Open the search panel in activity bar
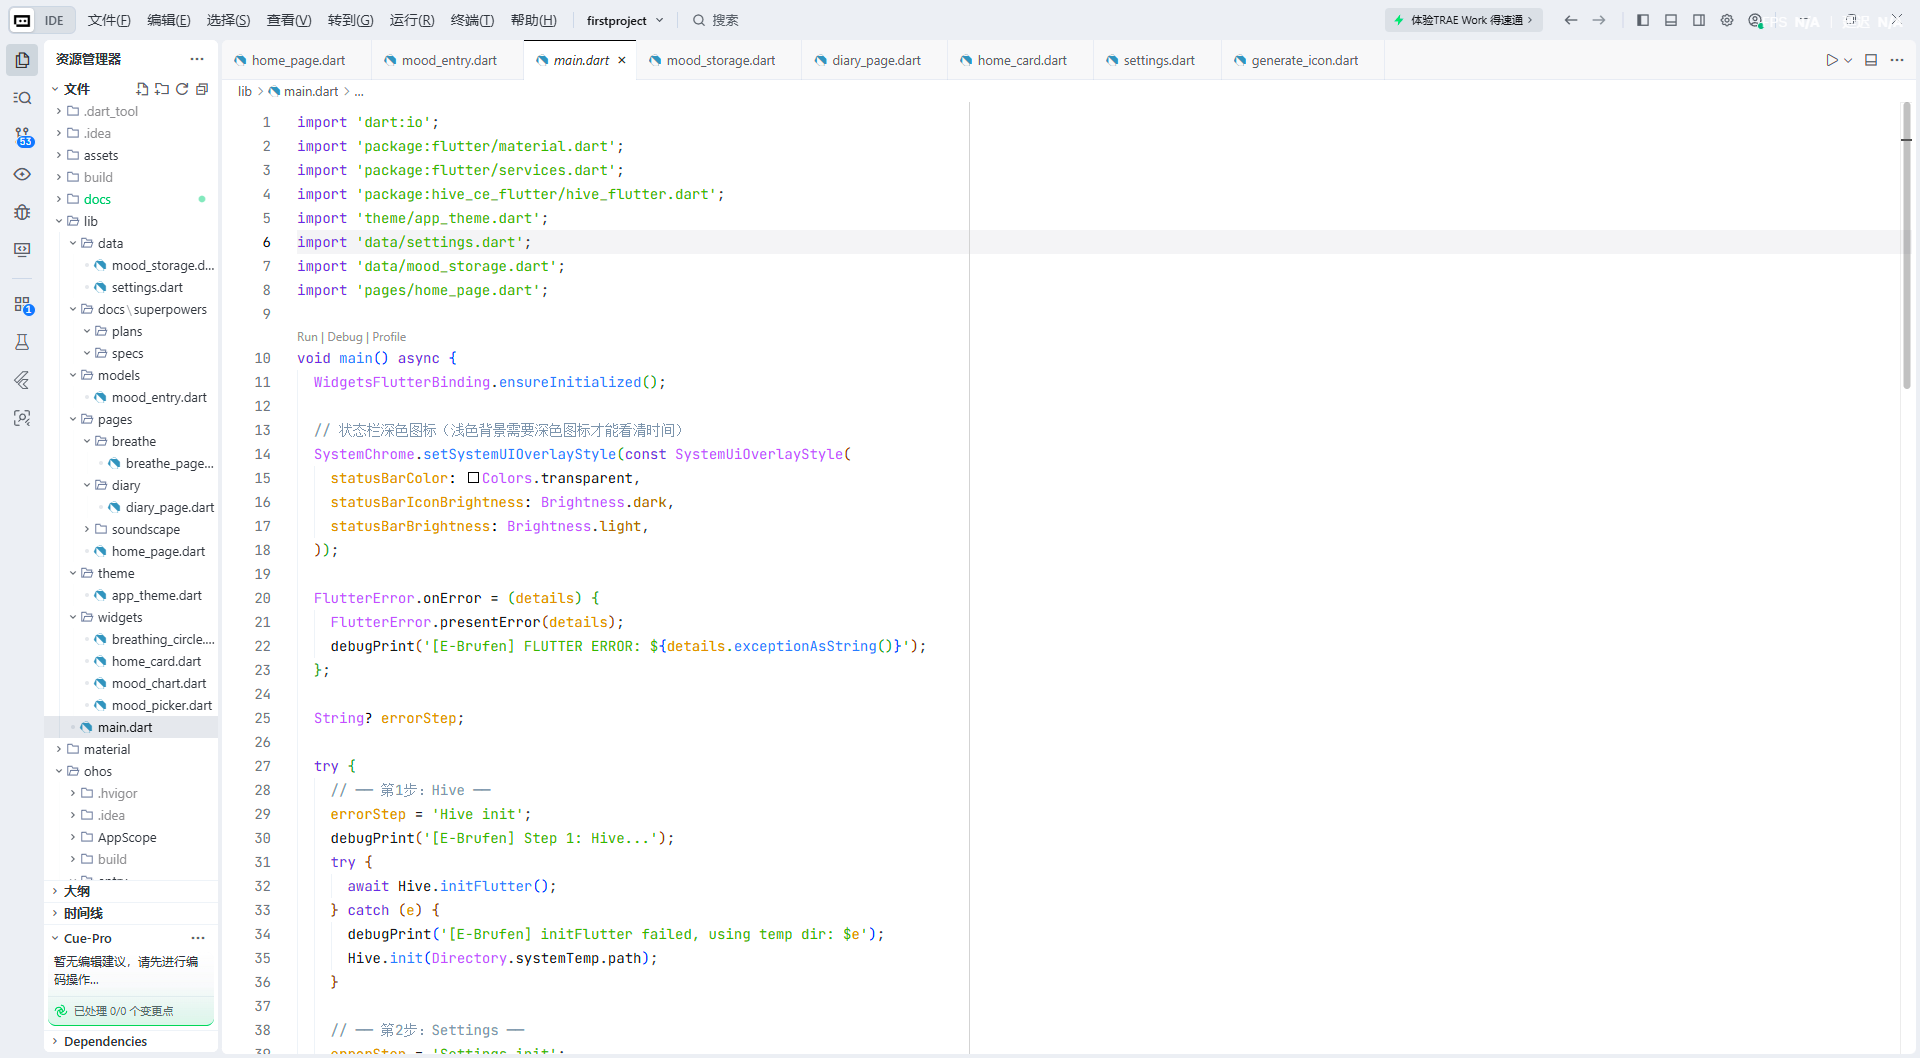 coord(22,98)
